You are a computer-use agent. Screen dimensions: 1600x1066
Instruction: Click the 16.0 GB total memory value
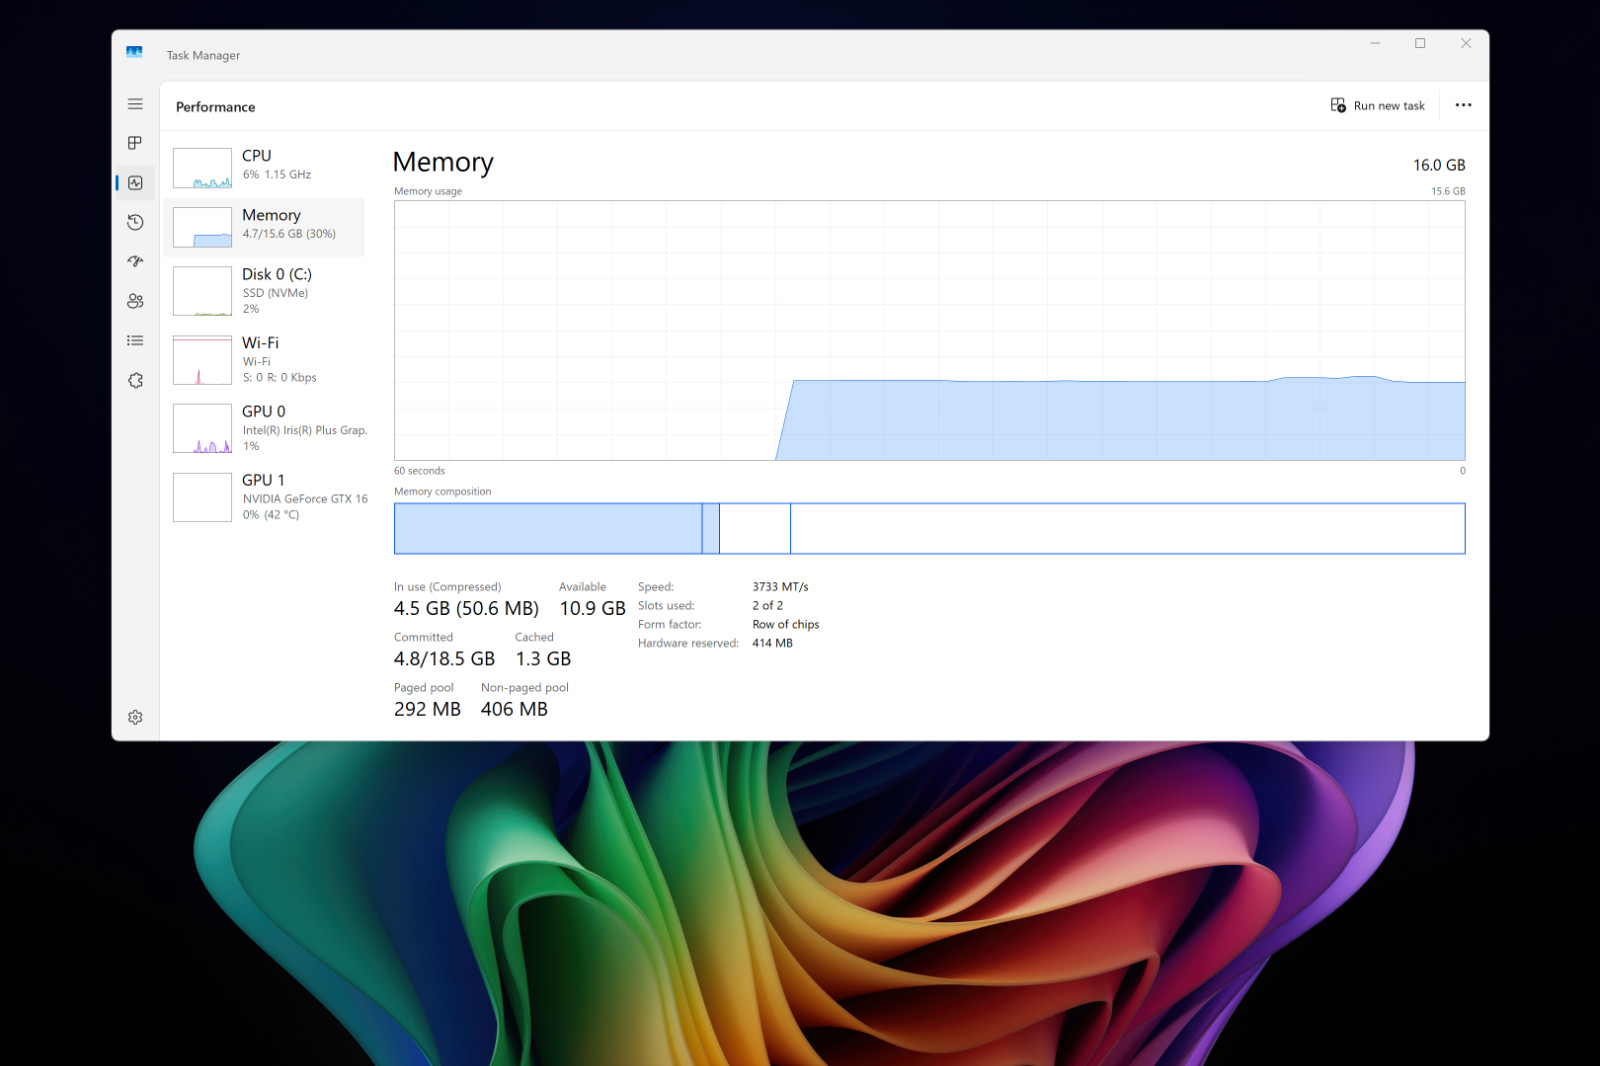pyautogui.click(x=1439, y=165)
